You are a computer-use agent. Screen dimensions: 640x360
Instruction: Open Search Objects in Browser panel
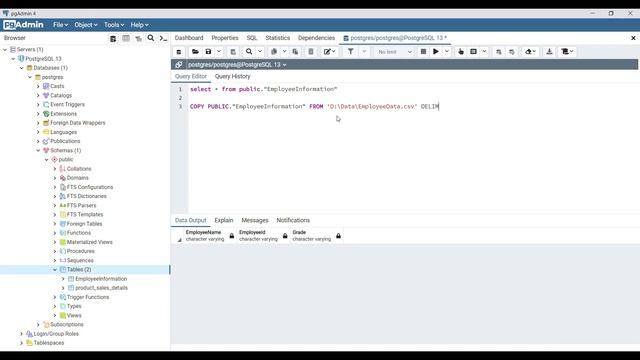coord(151,38)
